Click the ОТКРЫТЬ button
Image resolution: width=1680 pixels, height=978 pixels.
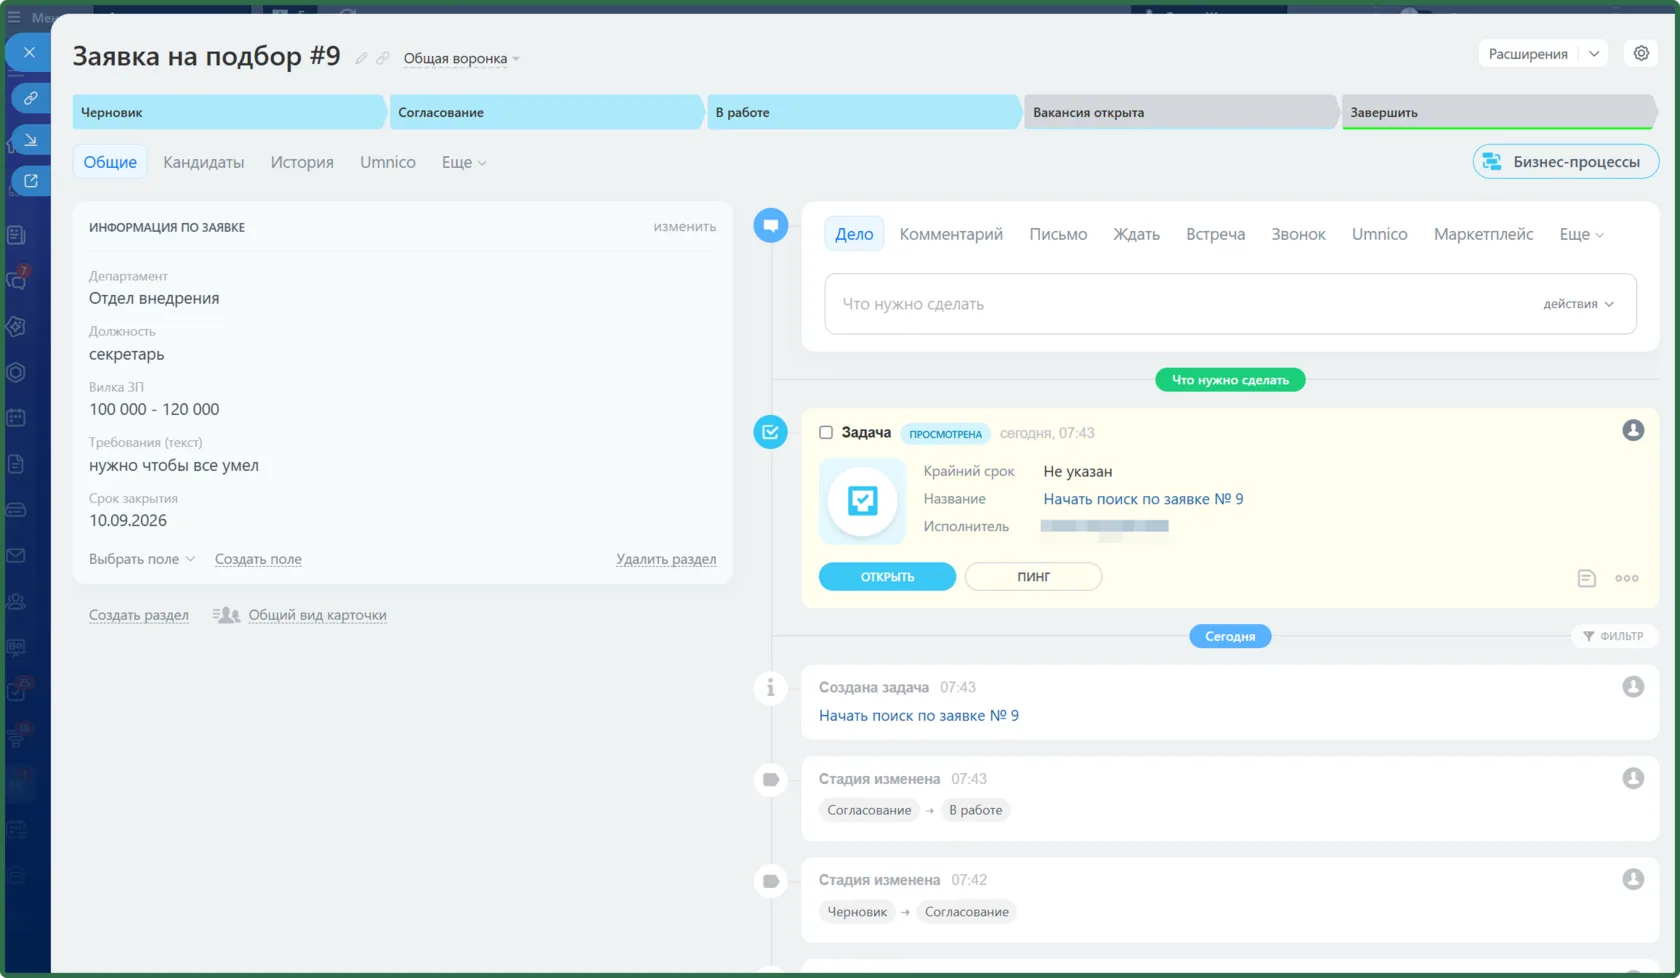887,577
